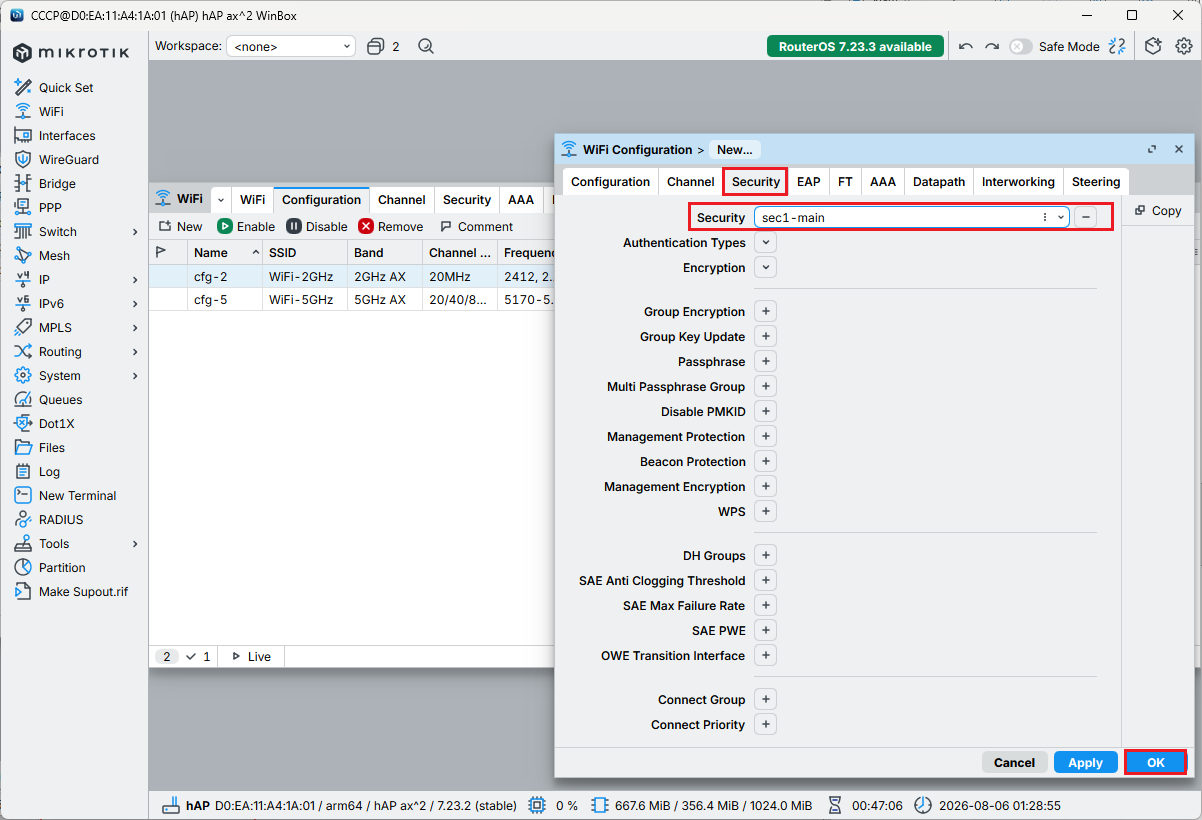Expand the Tools submenu

pyautogui.click(x=135, y=543)
